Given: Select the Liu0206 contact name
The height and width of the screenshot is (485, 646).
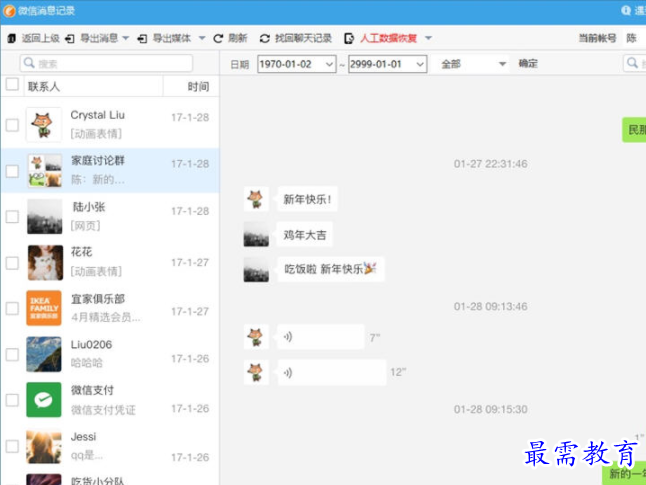Looking at the screenshot, I should (91, 344).
